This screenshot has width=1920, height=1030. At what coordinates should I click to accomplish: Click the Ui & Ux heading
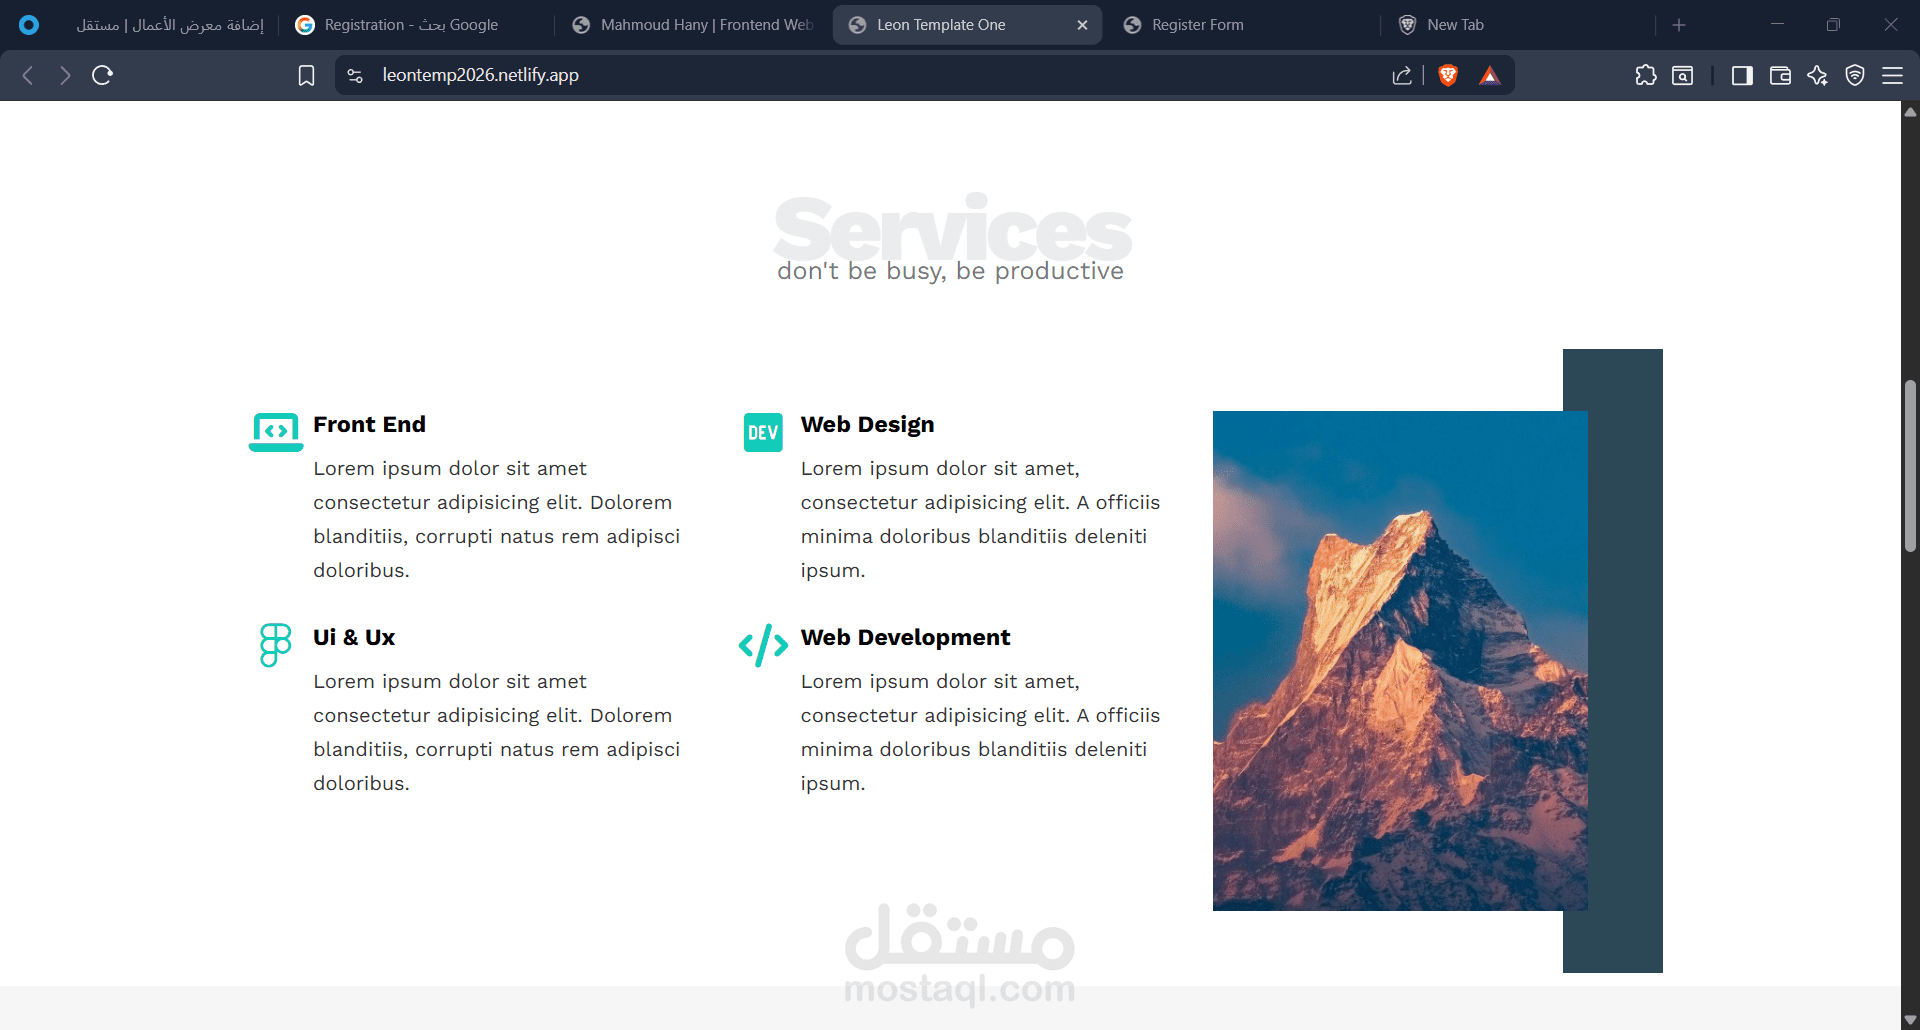tap(354, 637)
